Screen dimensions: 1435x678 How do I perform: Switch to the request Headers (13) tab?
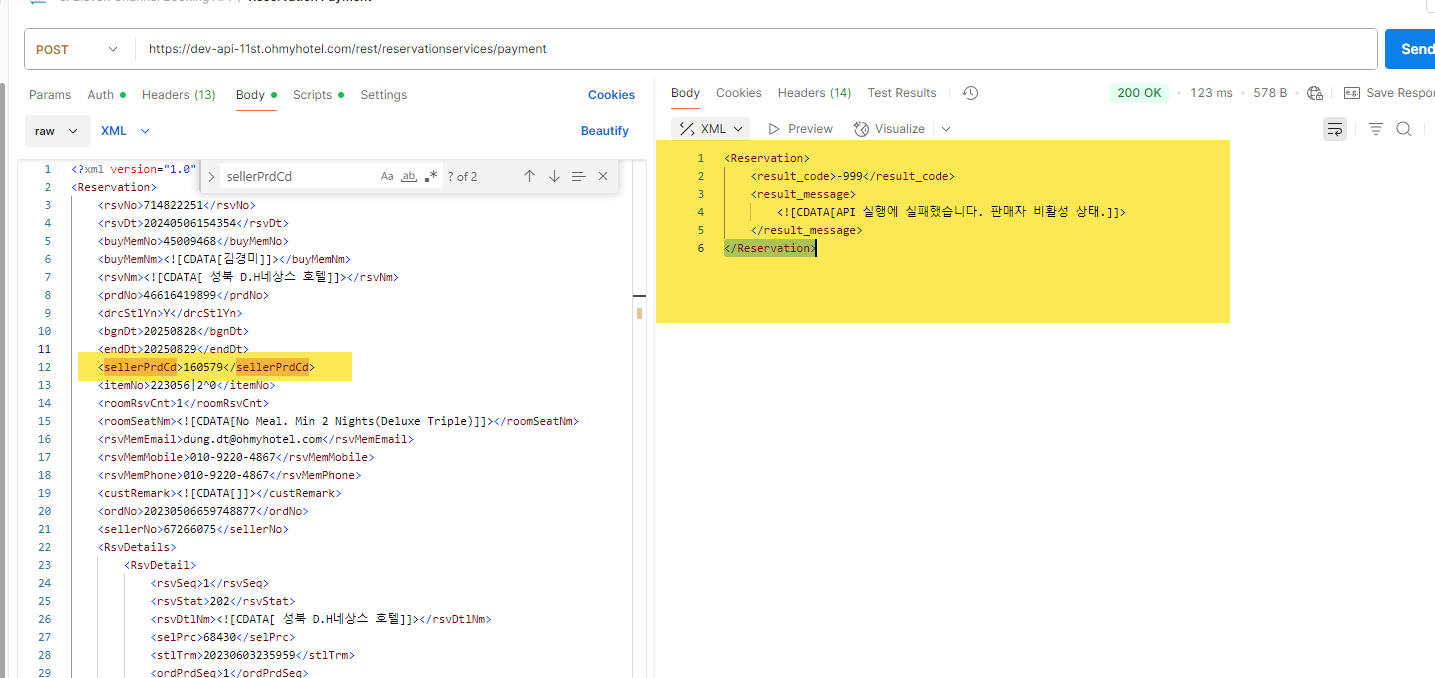pyautogui.click(x=178, y=95)
